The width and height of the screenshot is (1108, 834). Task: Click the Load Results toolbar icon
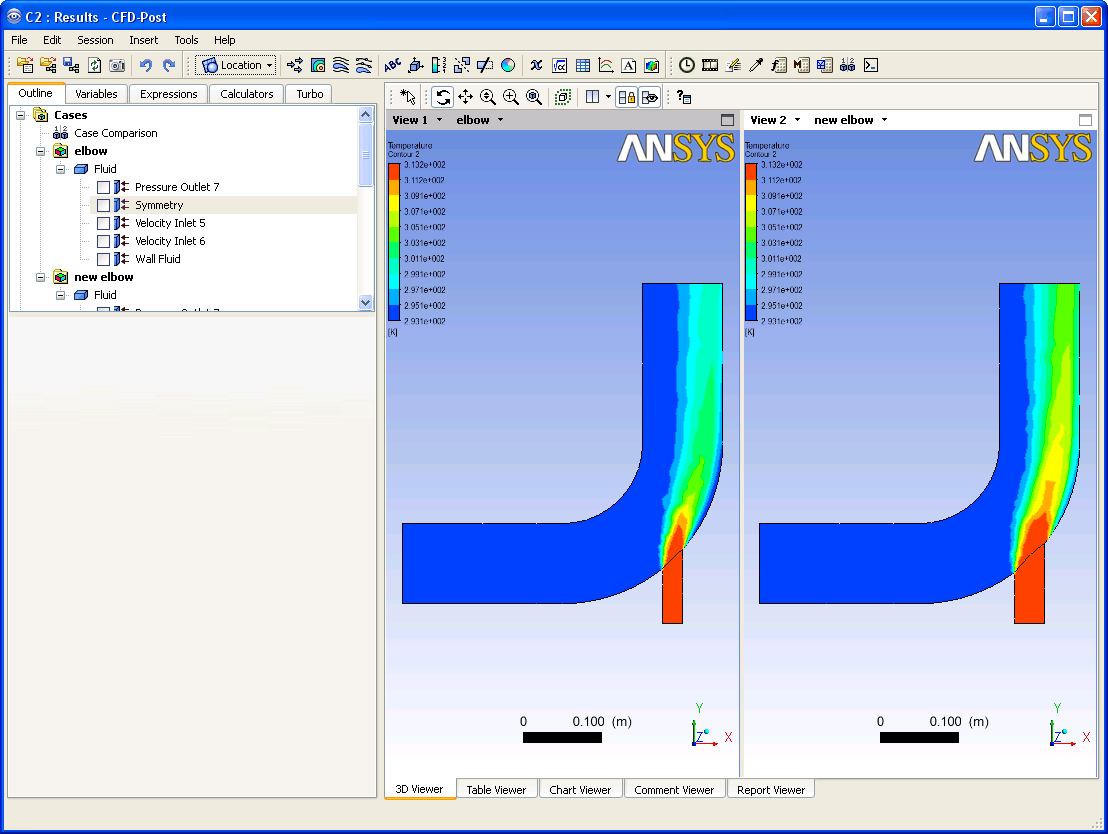point(25,65)
